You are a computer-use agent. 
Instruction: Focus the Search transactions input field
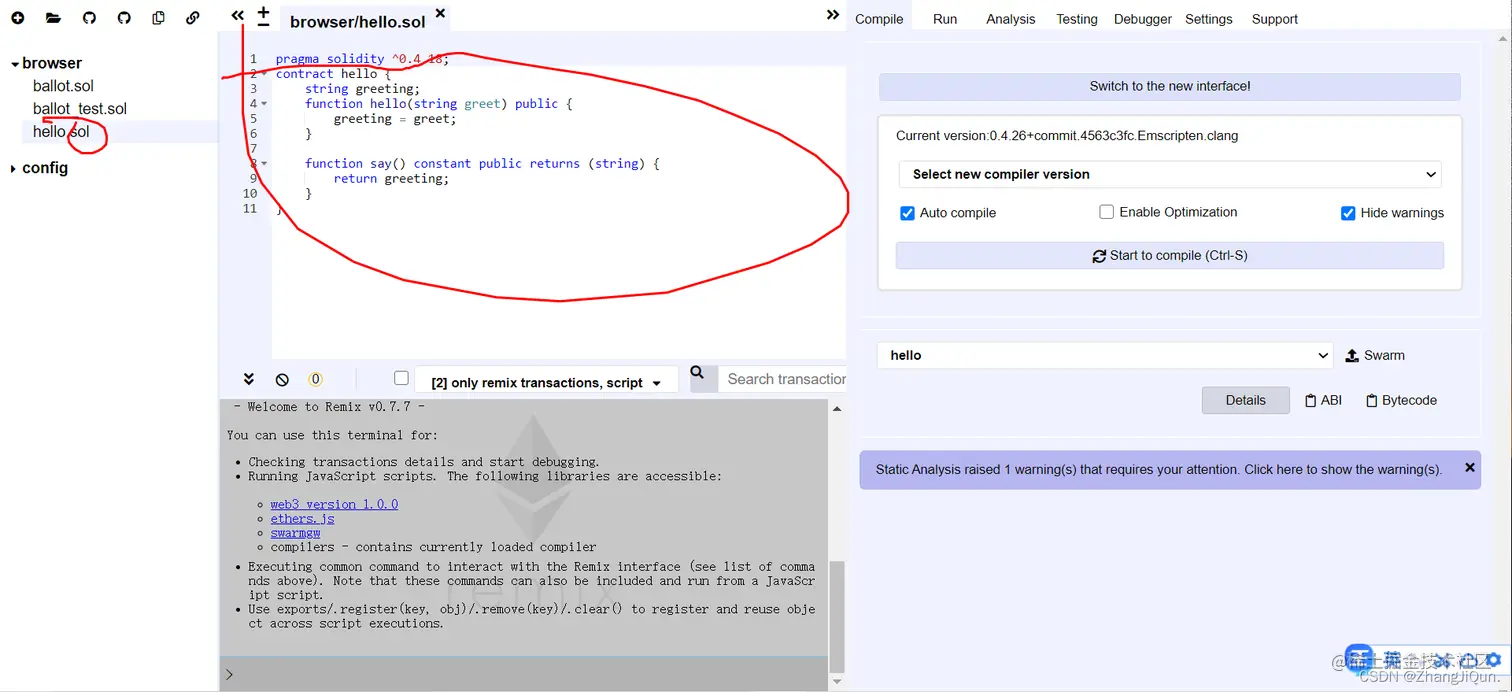coord(784,379)
